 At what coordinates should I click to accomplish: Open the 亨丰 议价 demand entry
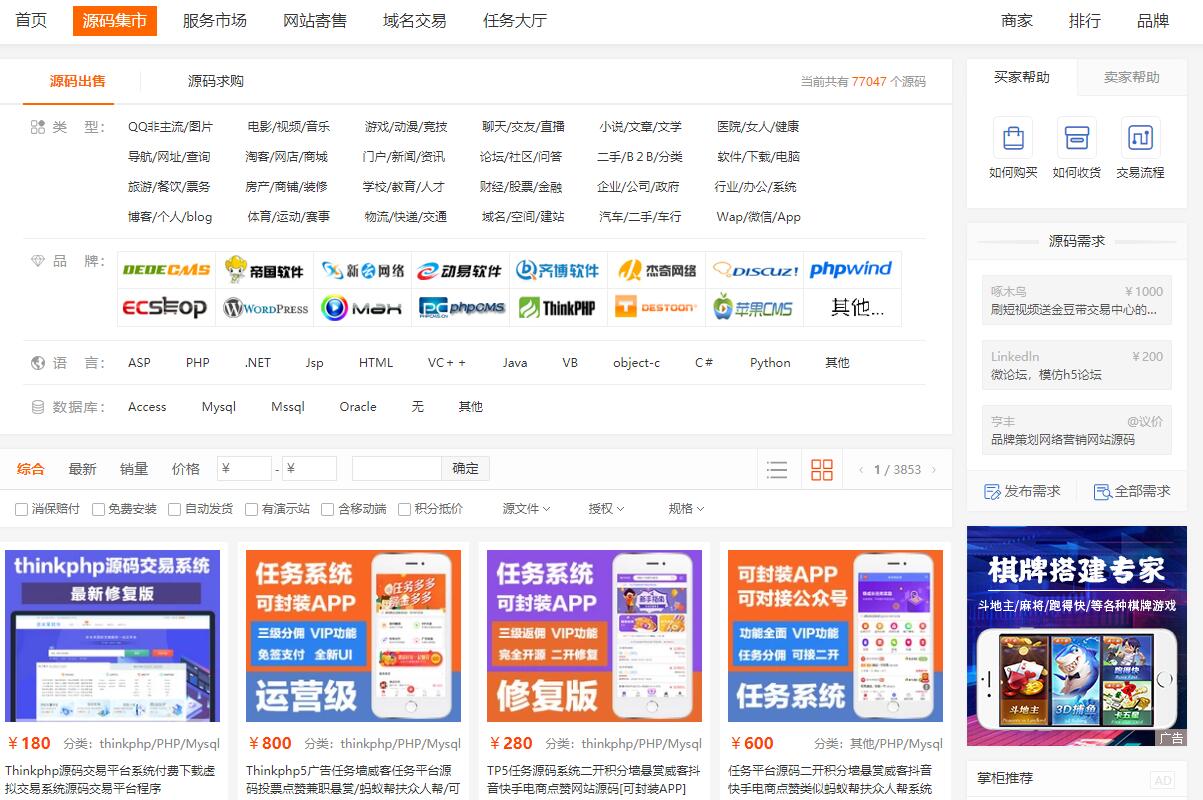coord(1077,430)
